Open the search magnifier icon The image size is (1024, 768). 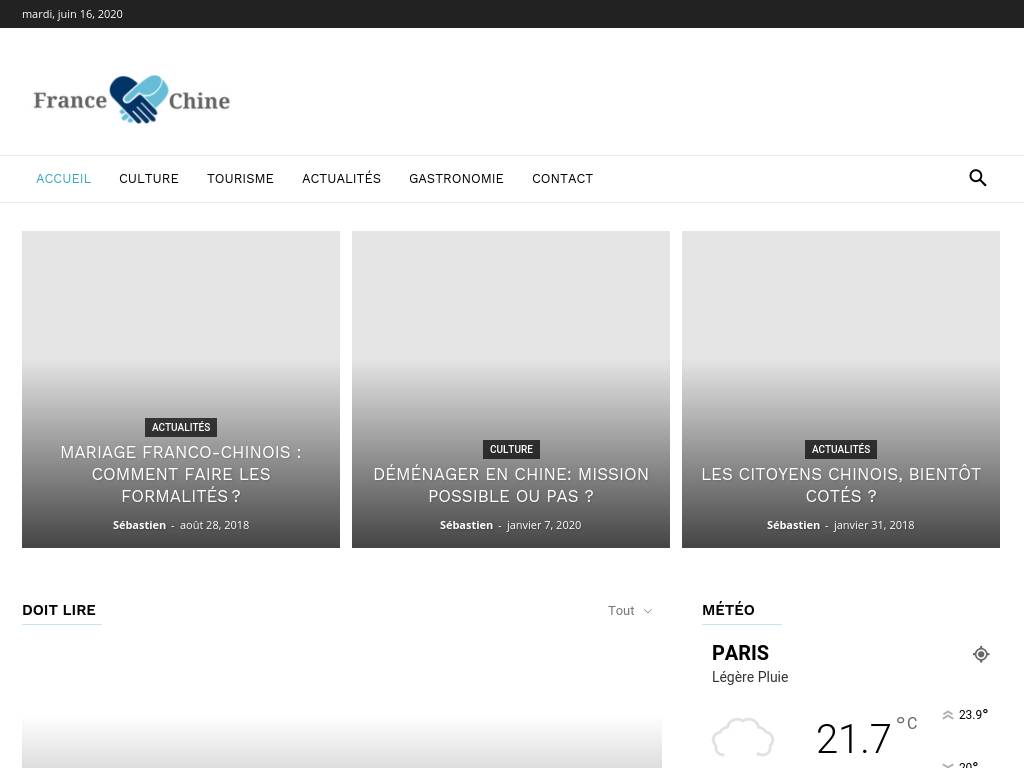point(978,178)
